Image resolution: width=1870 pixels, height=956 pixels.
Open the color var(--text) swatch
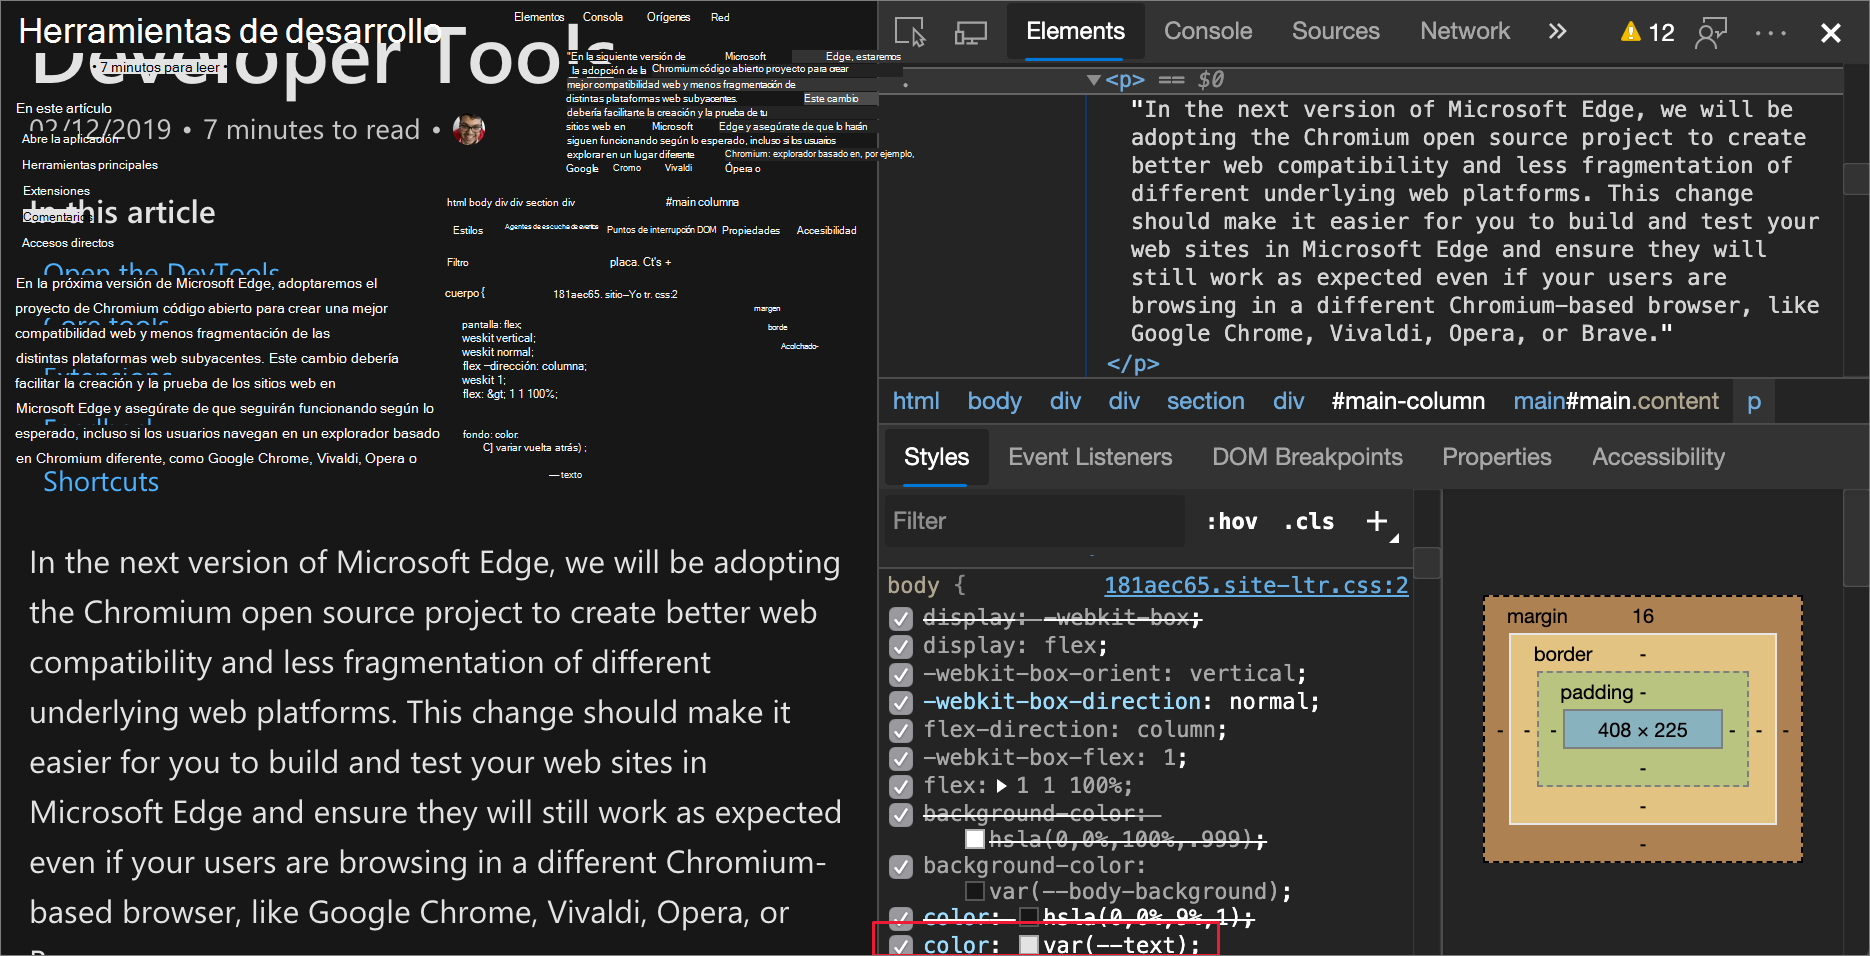tap(1029, 945)
